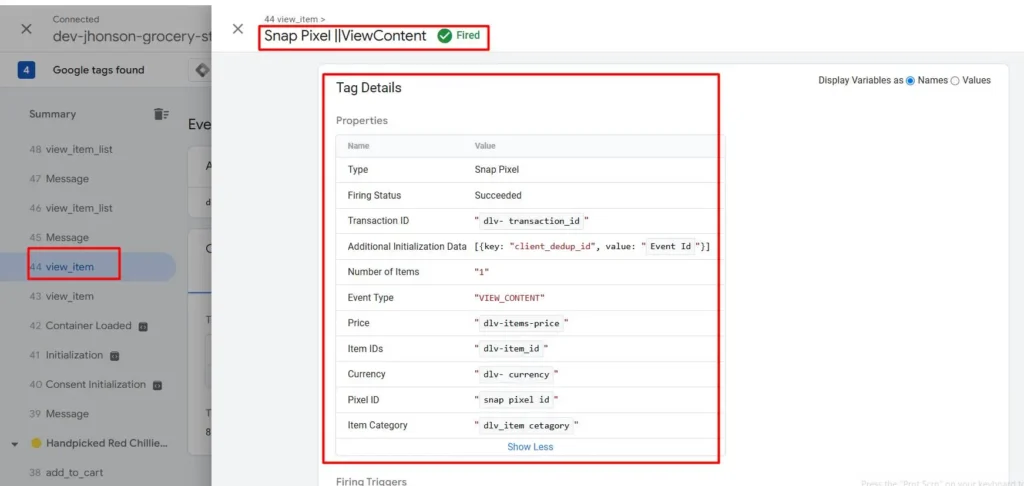Close the Tag Assistant debug sidebar
The width and height of the screenshot is (1024, 486).
(x=26, y=29)
